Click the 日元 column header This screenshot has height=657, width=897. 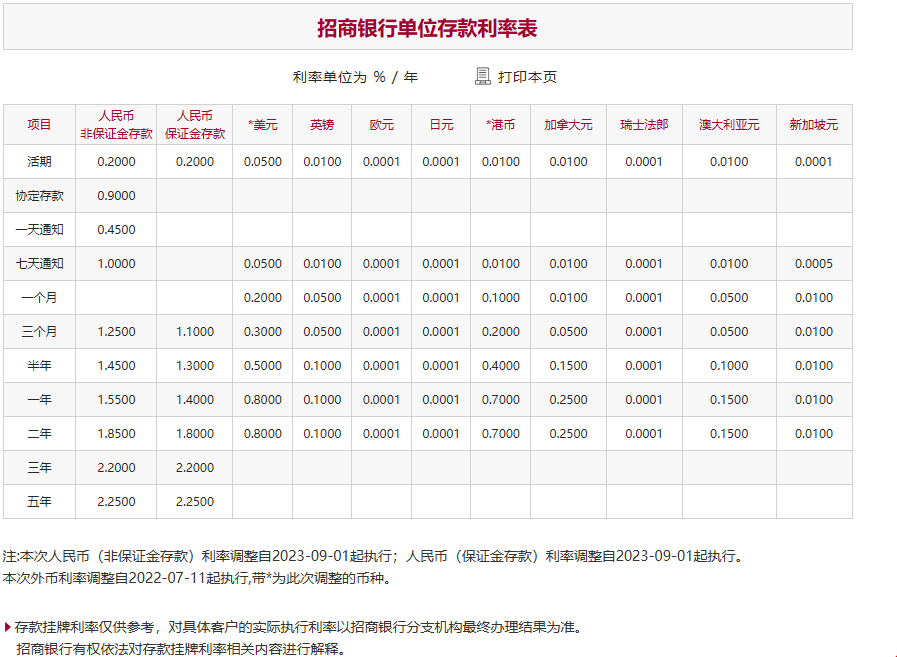440,124
